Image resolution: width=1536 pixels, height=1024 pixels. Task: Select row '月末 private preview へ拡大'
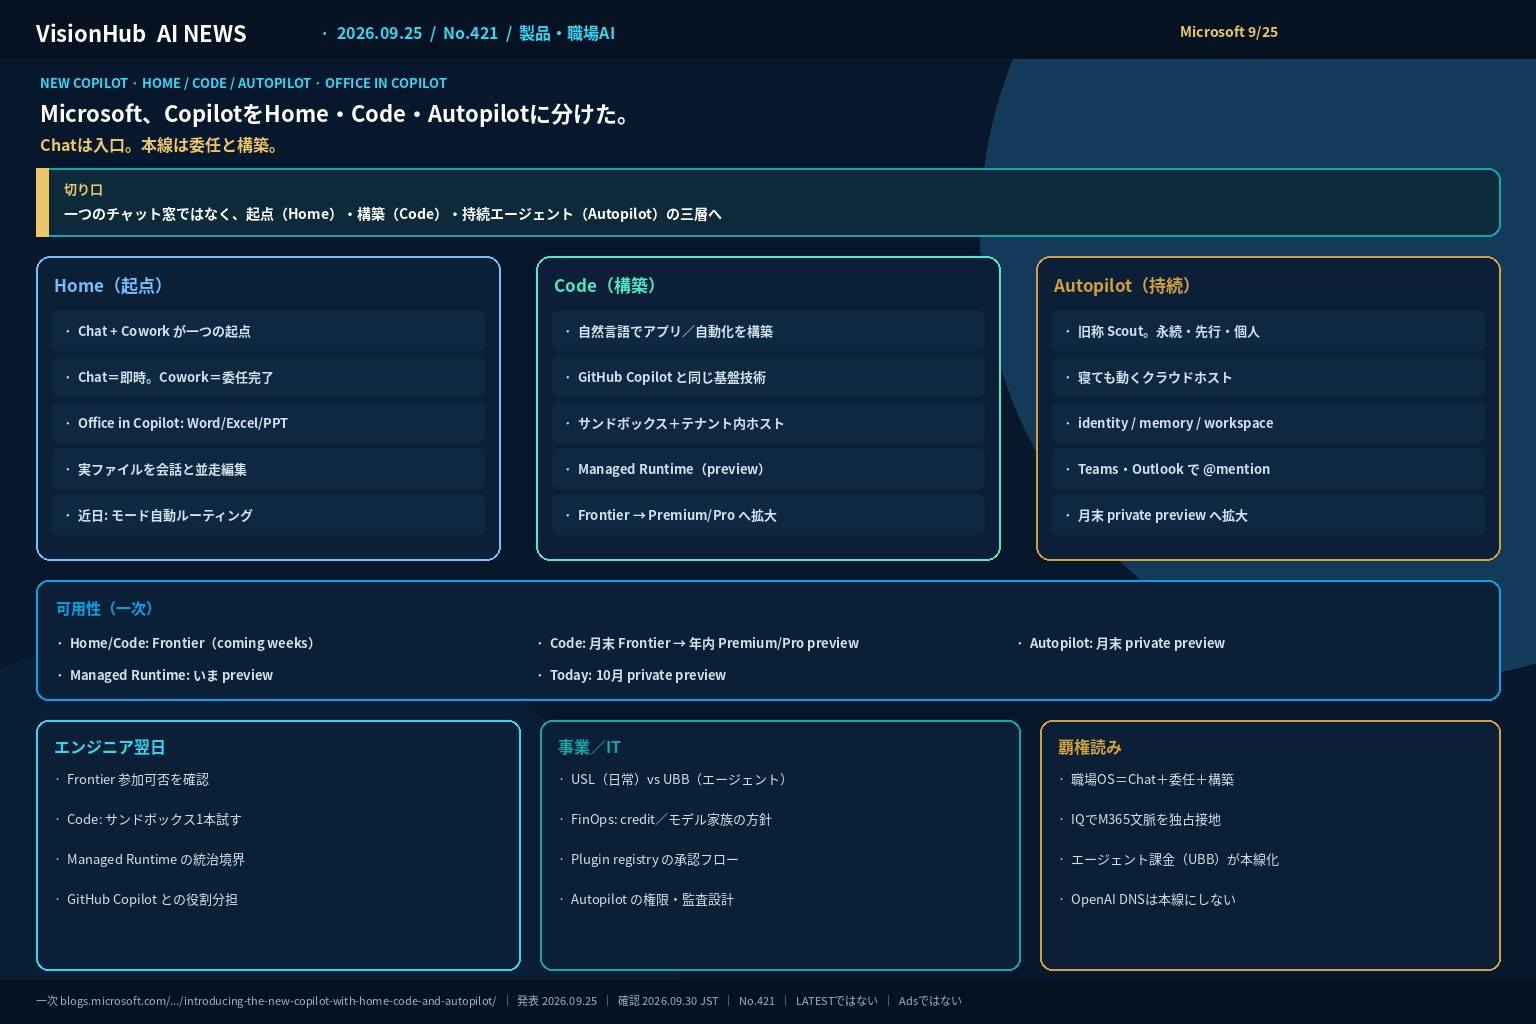pos(1268,515)
